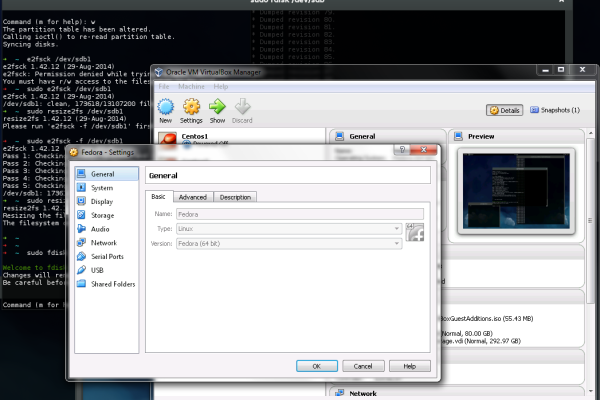Click the VirtualBox Manager title bar icon
The image size is (600, 400).
[x=158, y=72]
